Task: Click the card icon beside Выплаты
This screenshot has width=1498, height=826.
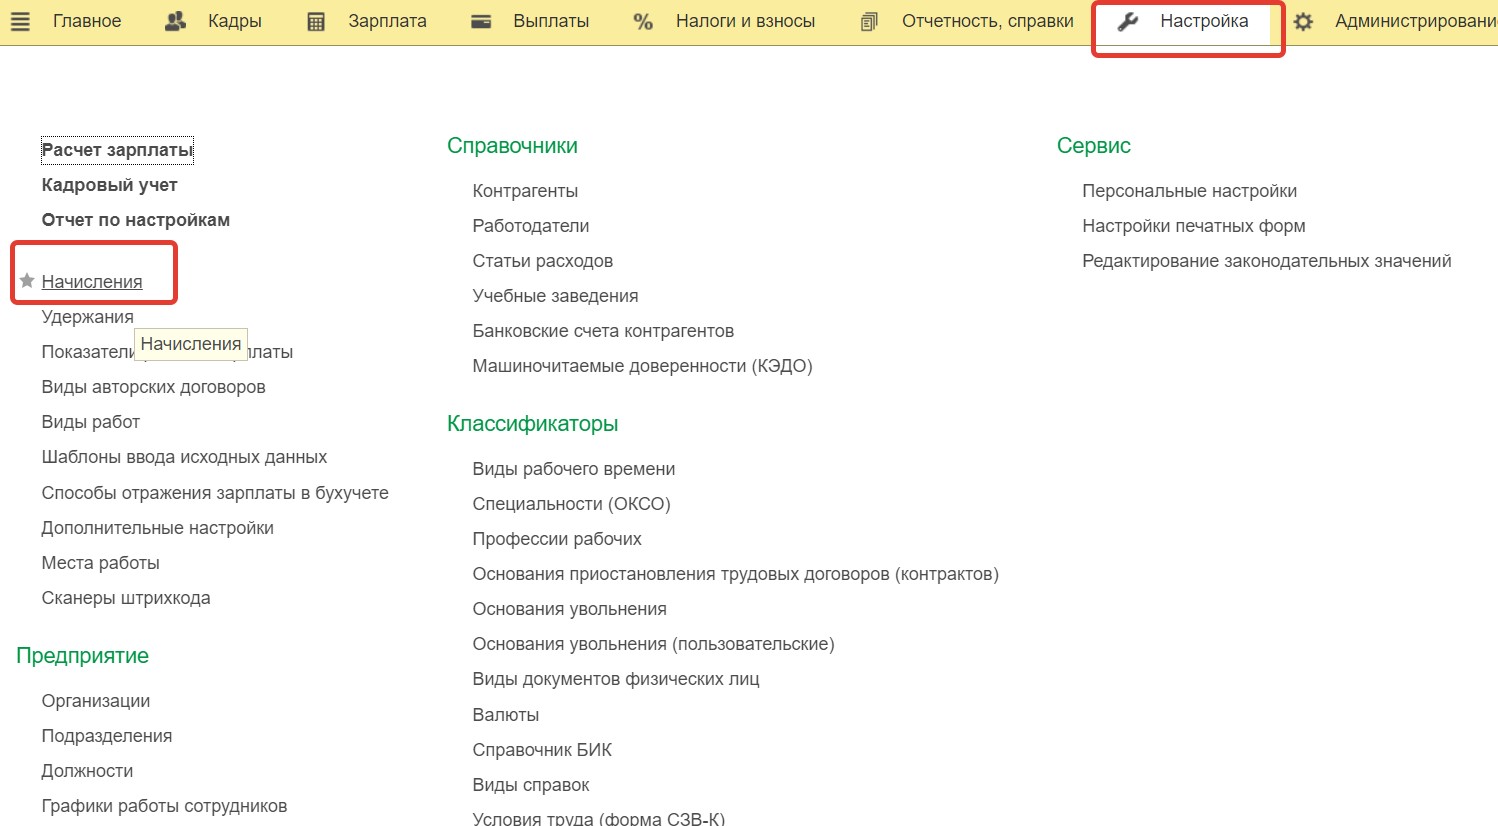Action: point(481,21)
